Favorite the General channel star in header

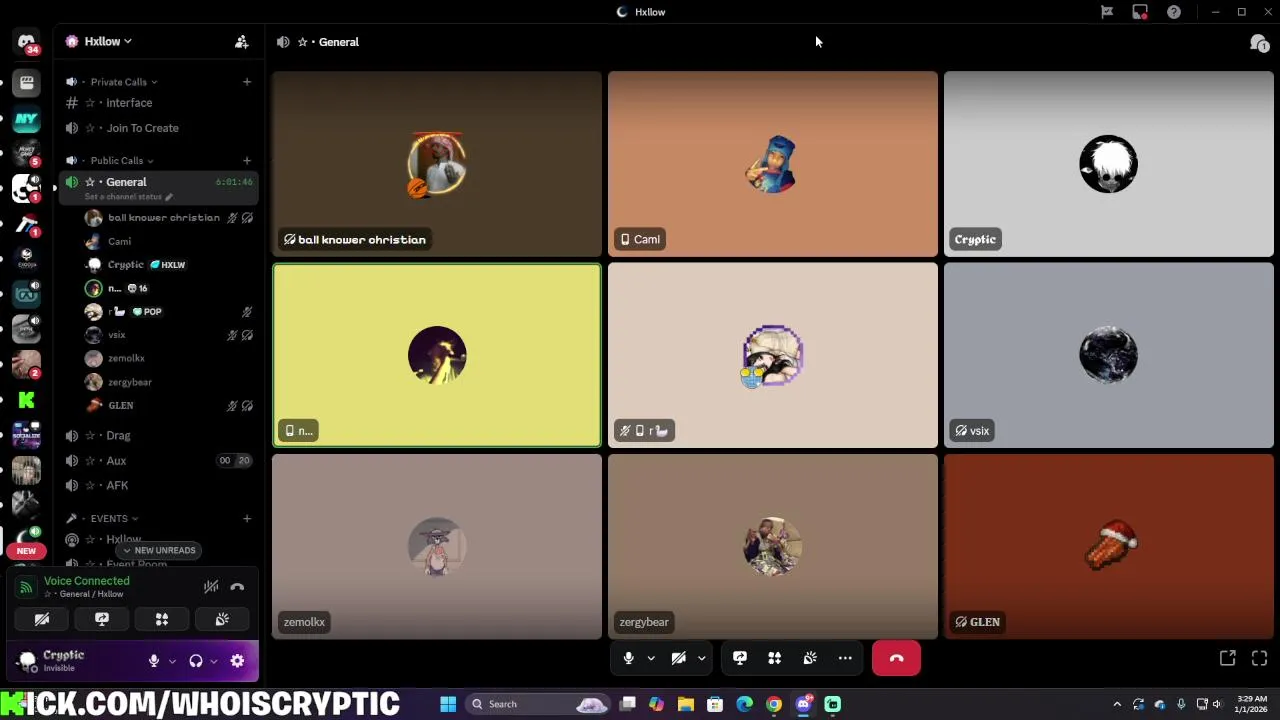pyautogui.click(x=302, y=42)
